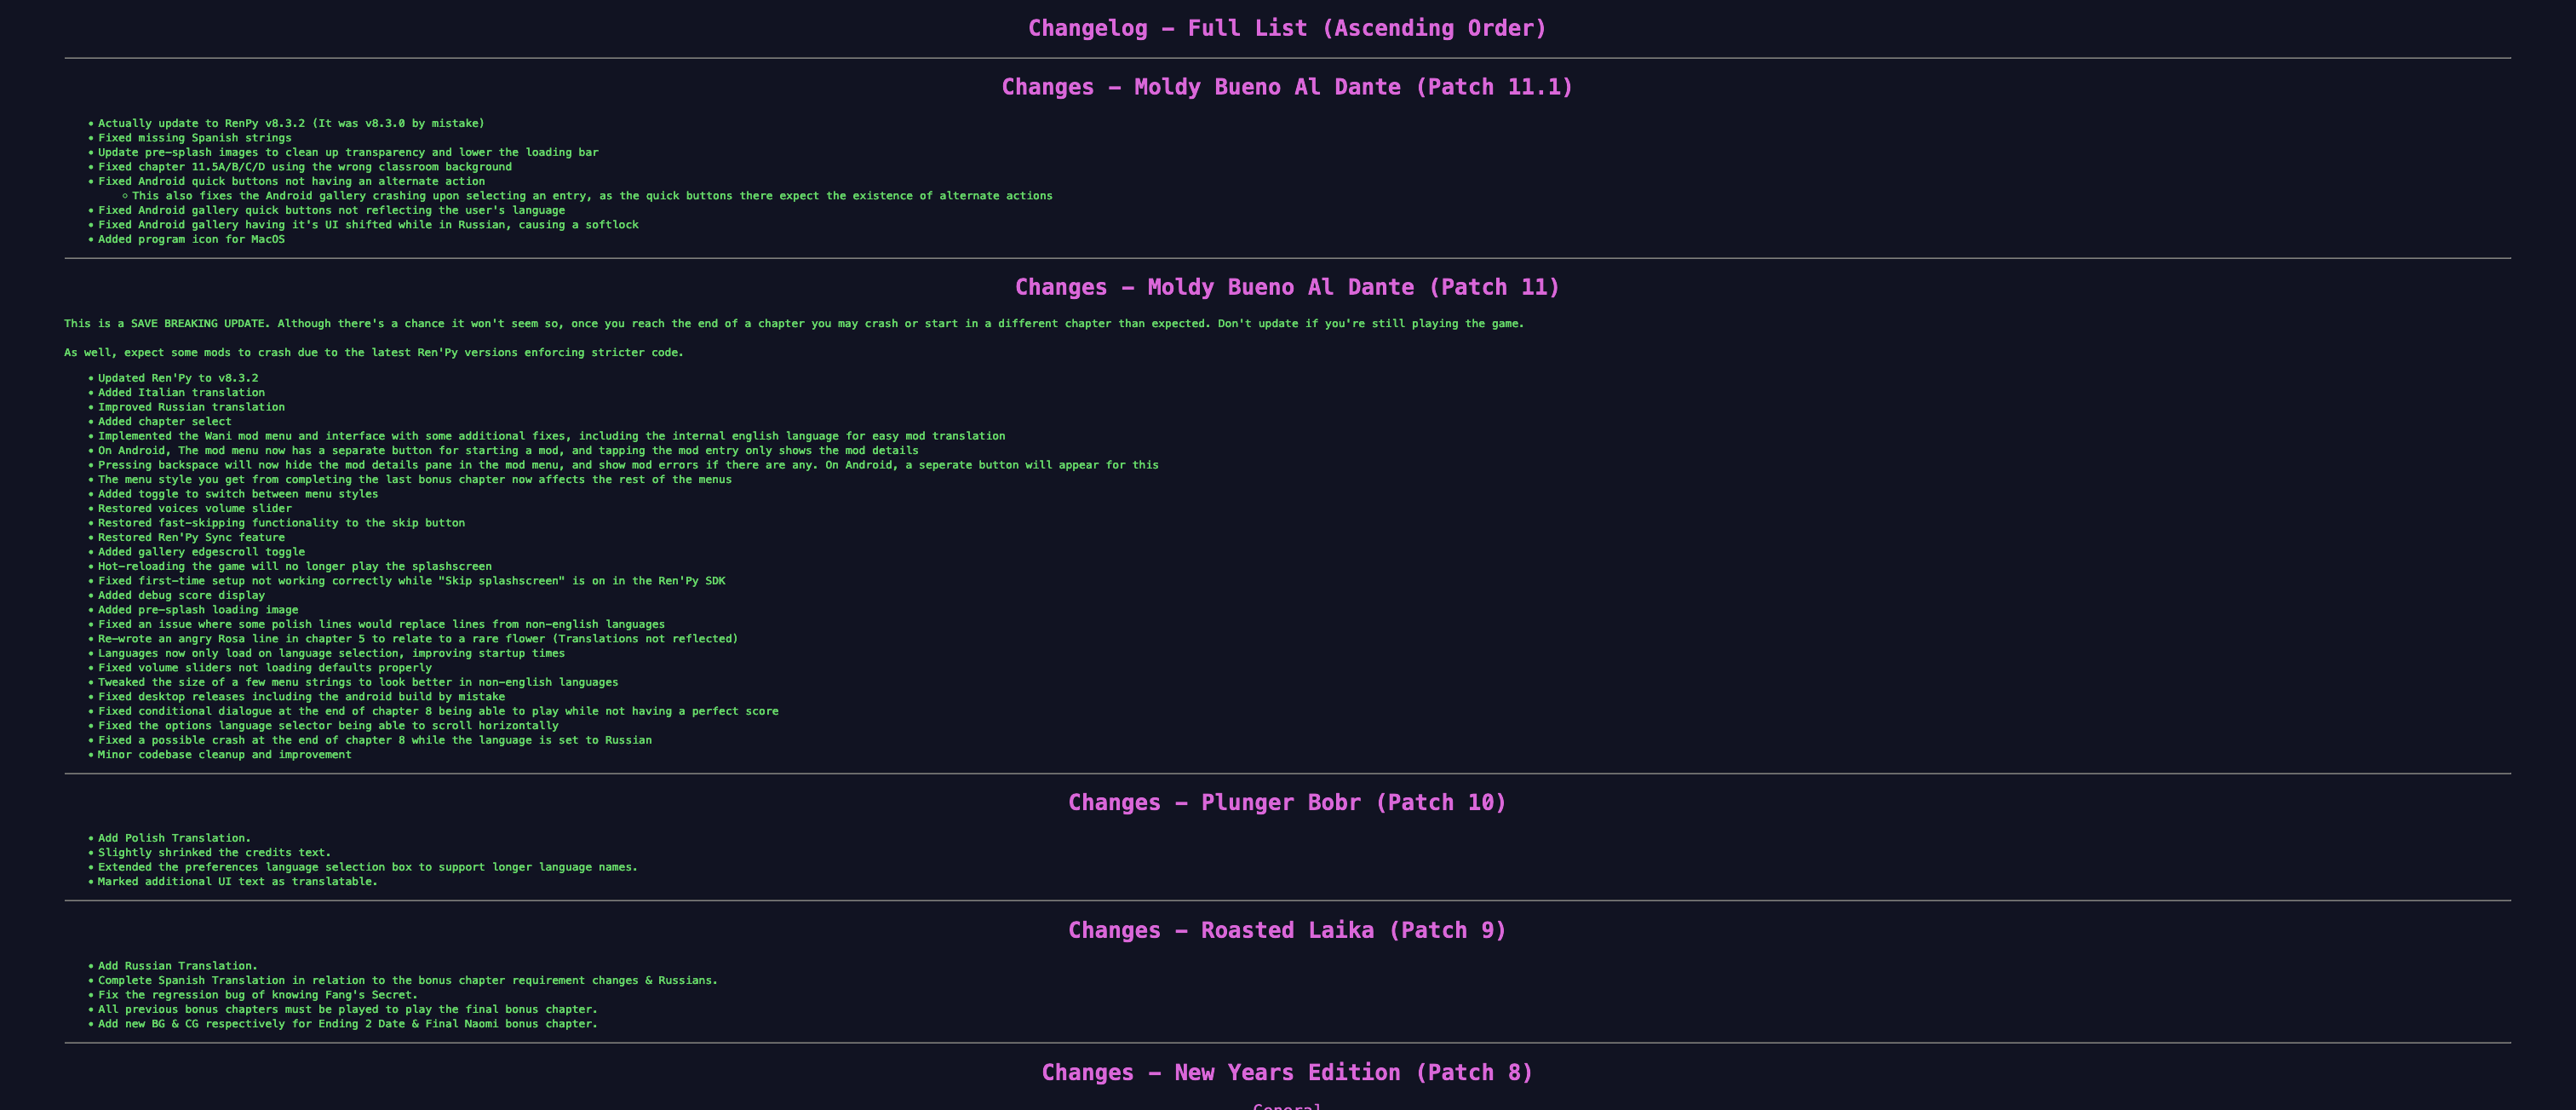Click the Moldy Bueno Al Dante Patch 11 heading
Image resolution: width=2576 pixels, height=1110 pixels.
click(1287, 287)
